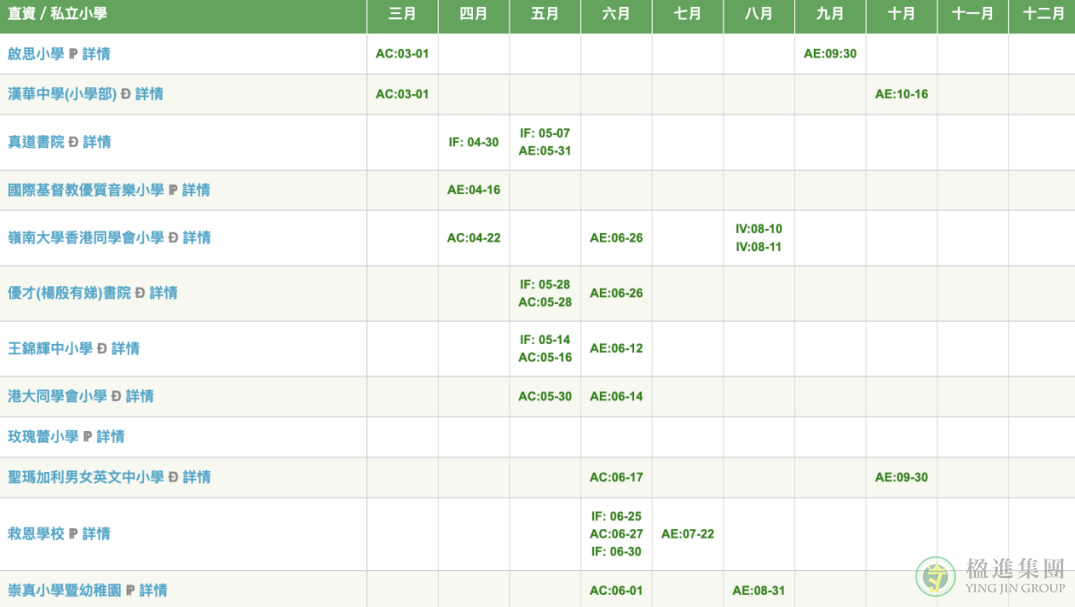Open 詳情 for 真道書院
Image resolution: width=1075 pixels, height=607 pixels.
[x=97, y=142]
